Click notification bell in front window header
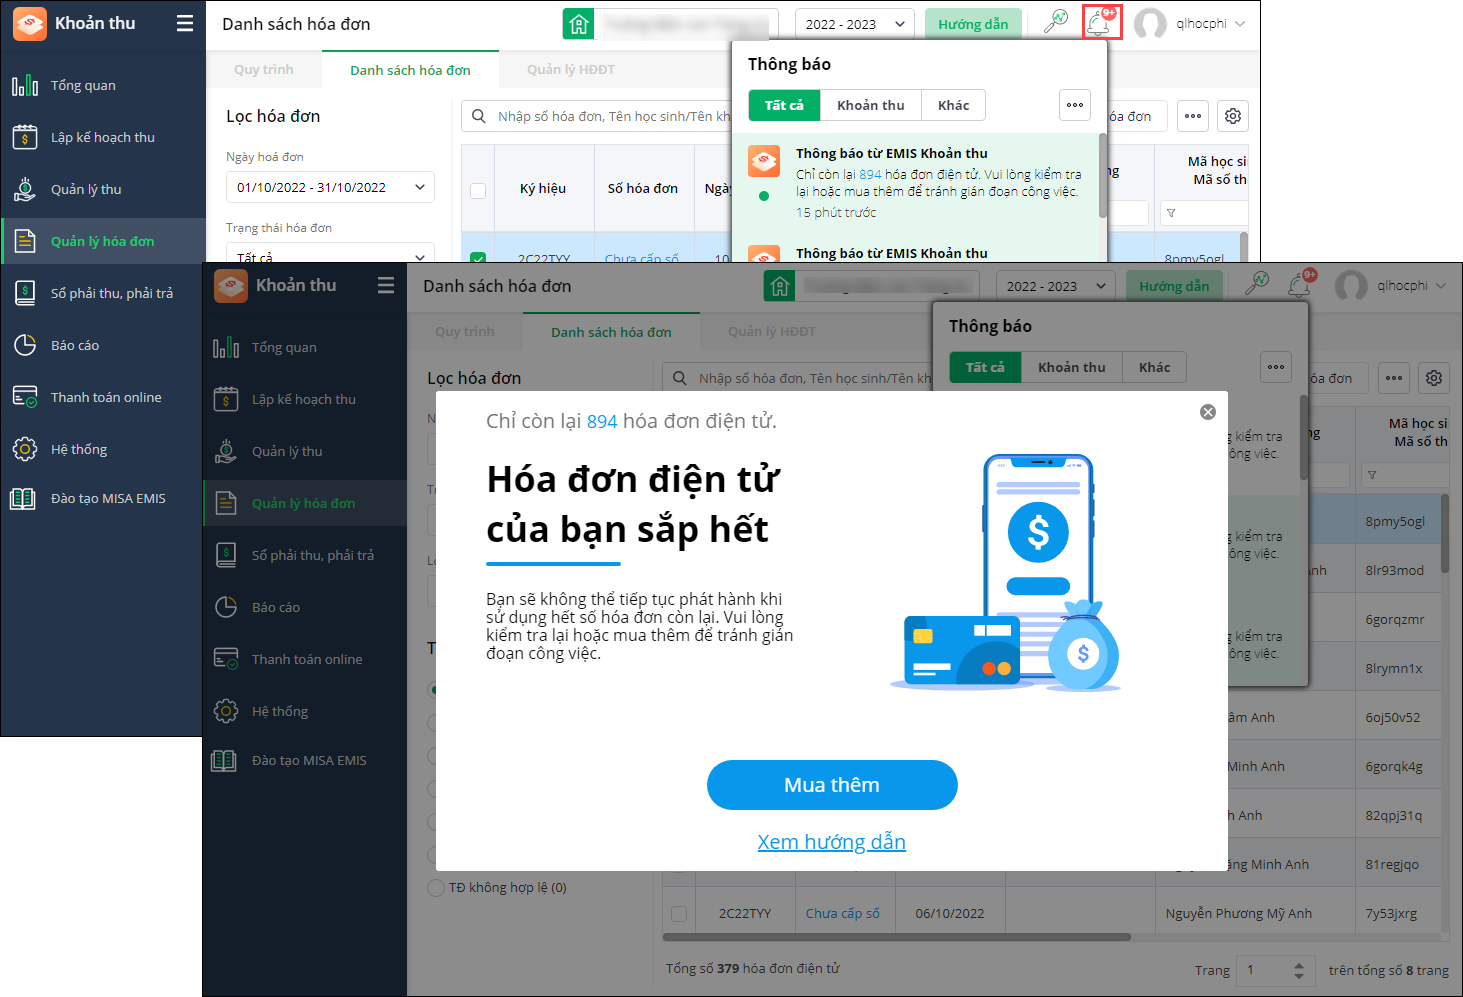The image size is (1463, 997). click(1301, 285)
